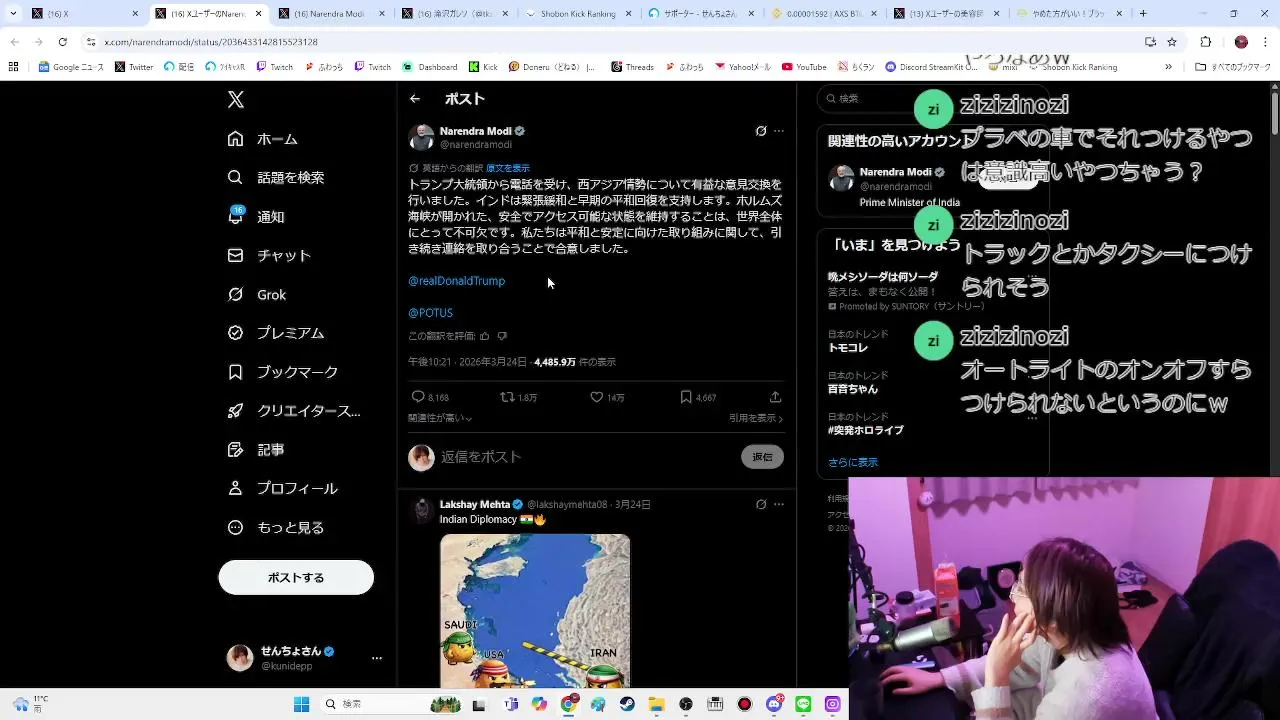Open the Twitch bookmark beside フォトハメ
Viewport: 1280px width, 720px height.
275,67
